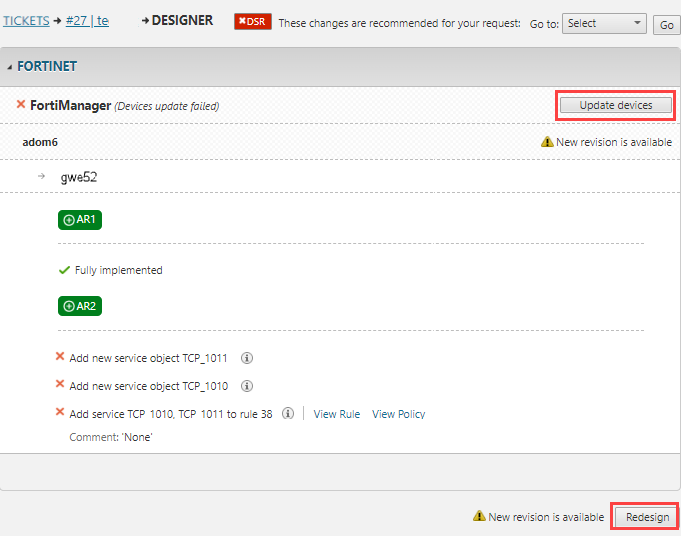Click the Devices update failed status

(167, 106)
